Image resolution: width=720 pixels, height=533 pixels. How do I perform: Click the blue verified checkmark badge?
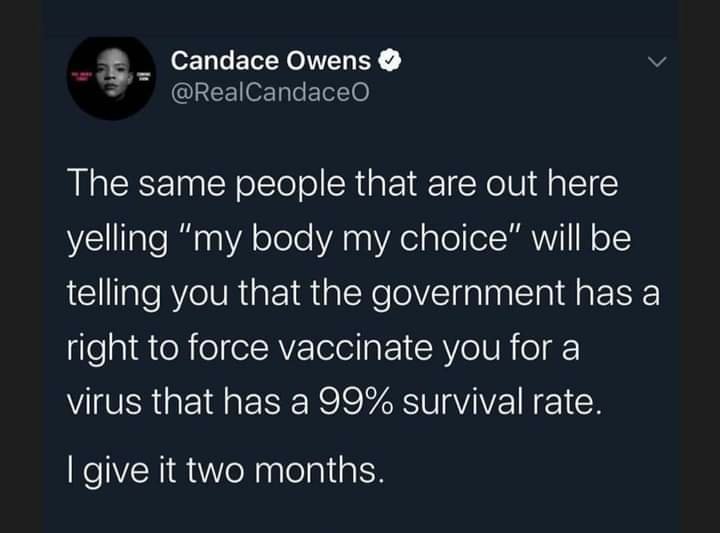pos(391,61)
